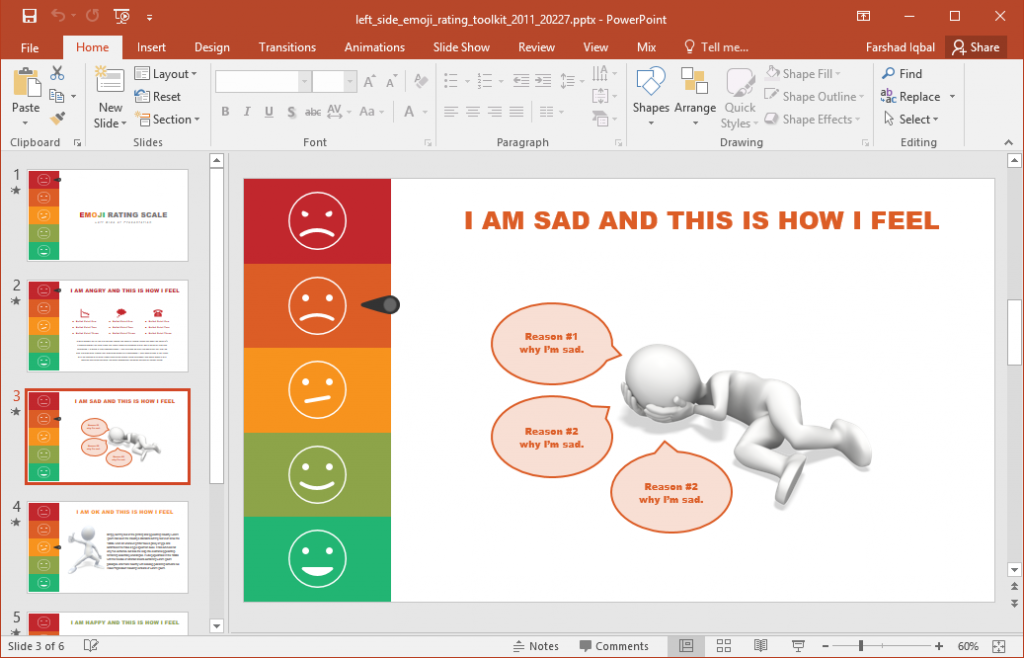The image size is (1024, 658).
Task: Undo the last action
Action: pos(58,16)
